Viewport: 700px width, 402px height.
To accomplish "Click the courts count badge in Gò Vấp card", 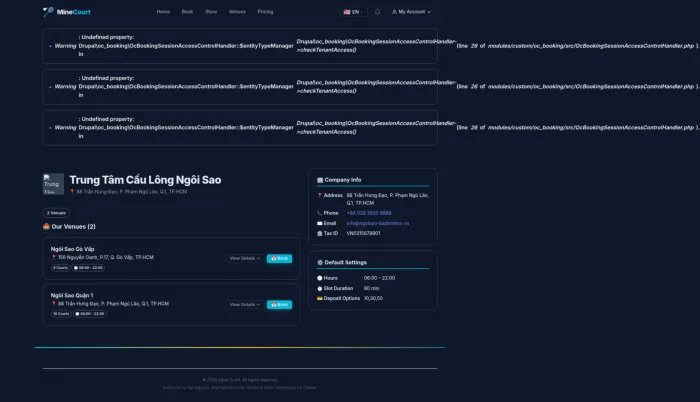I will (60, 268).
